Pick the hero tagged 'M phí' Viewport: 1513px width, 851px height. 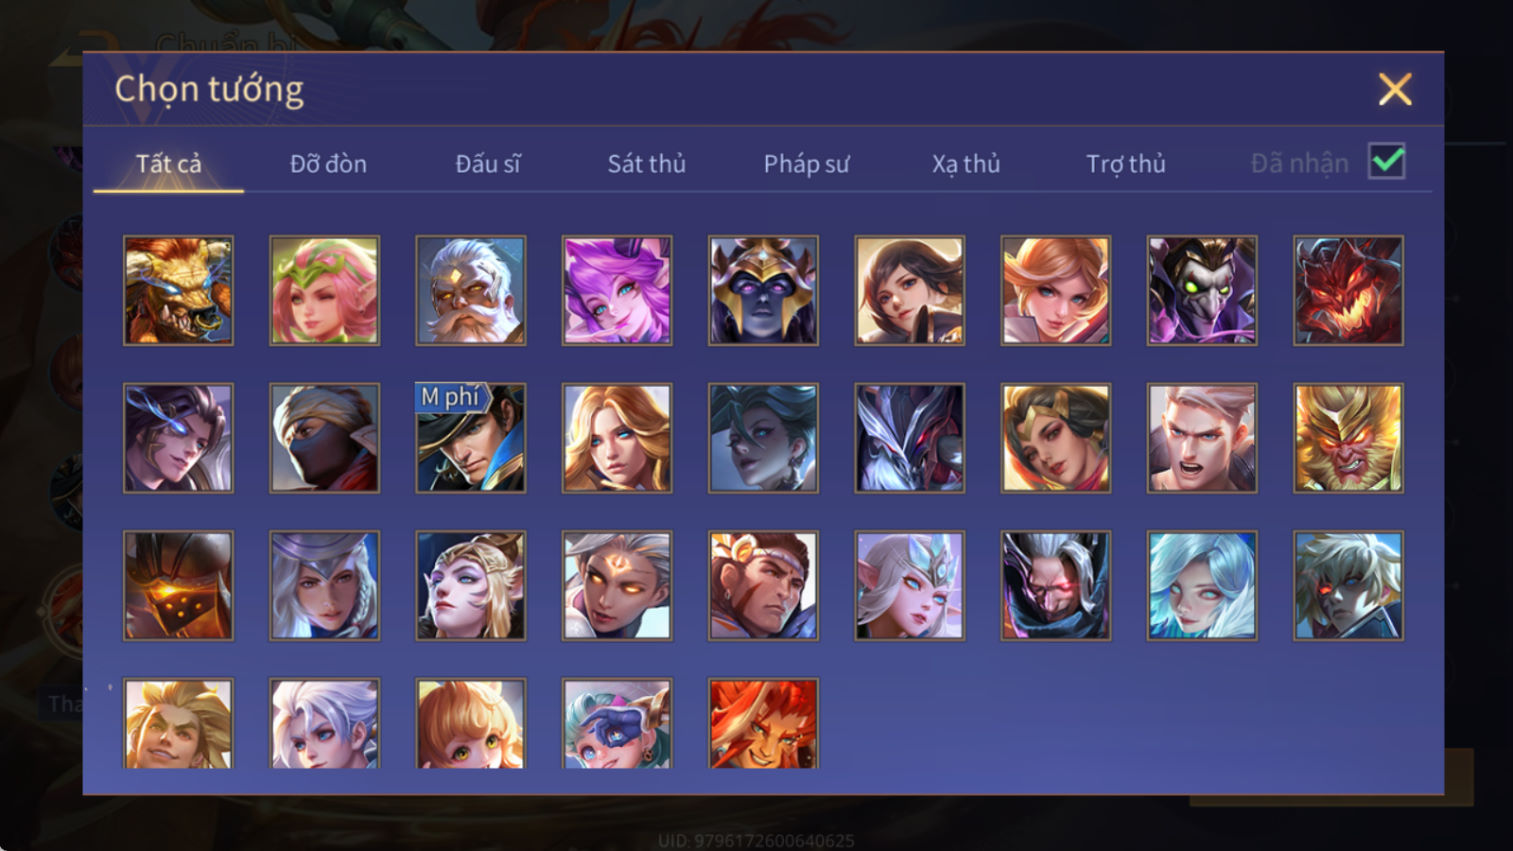pos(470,438)
